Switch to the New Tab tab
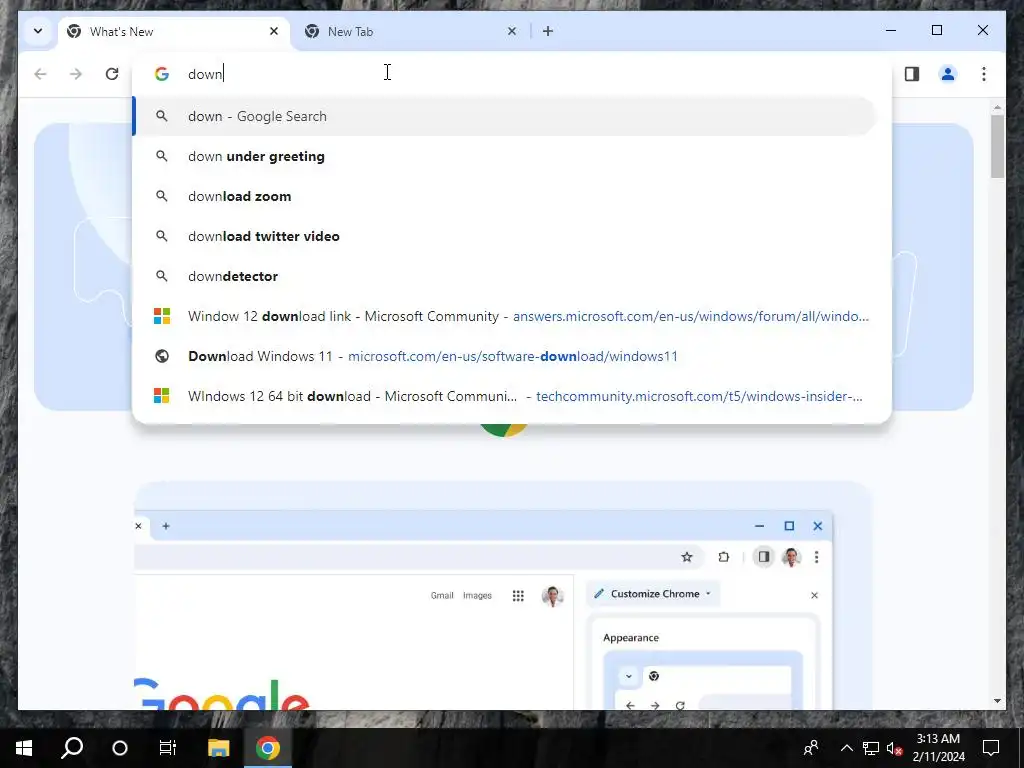Screen dimensions: 1024x768 [x=411, y=31]
